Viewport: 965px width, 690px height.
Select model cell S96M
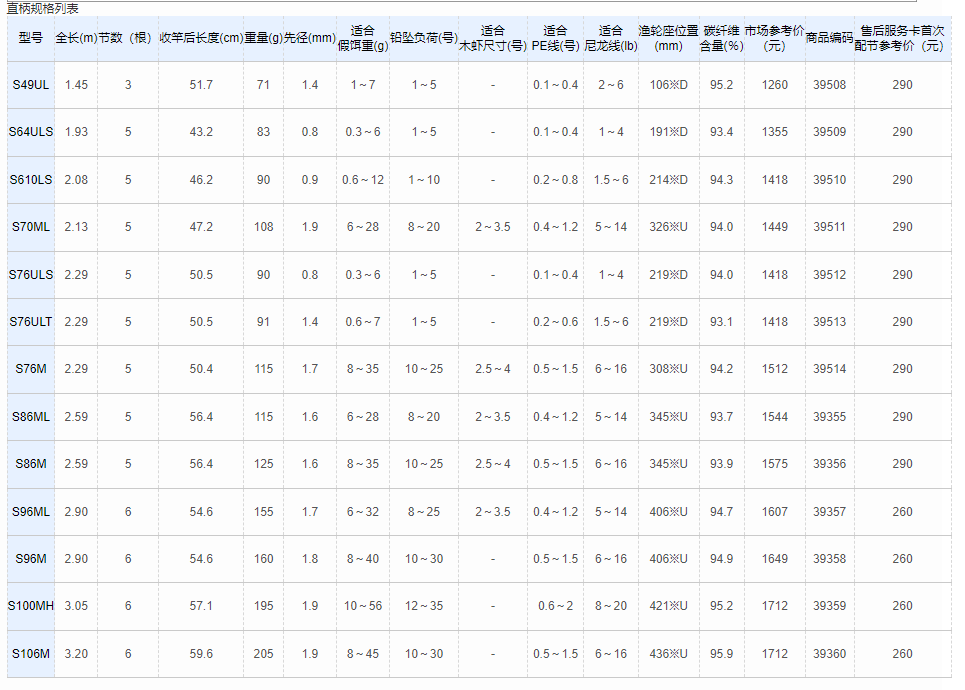point(31,559)
